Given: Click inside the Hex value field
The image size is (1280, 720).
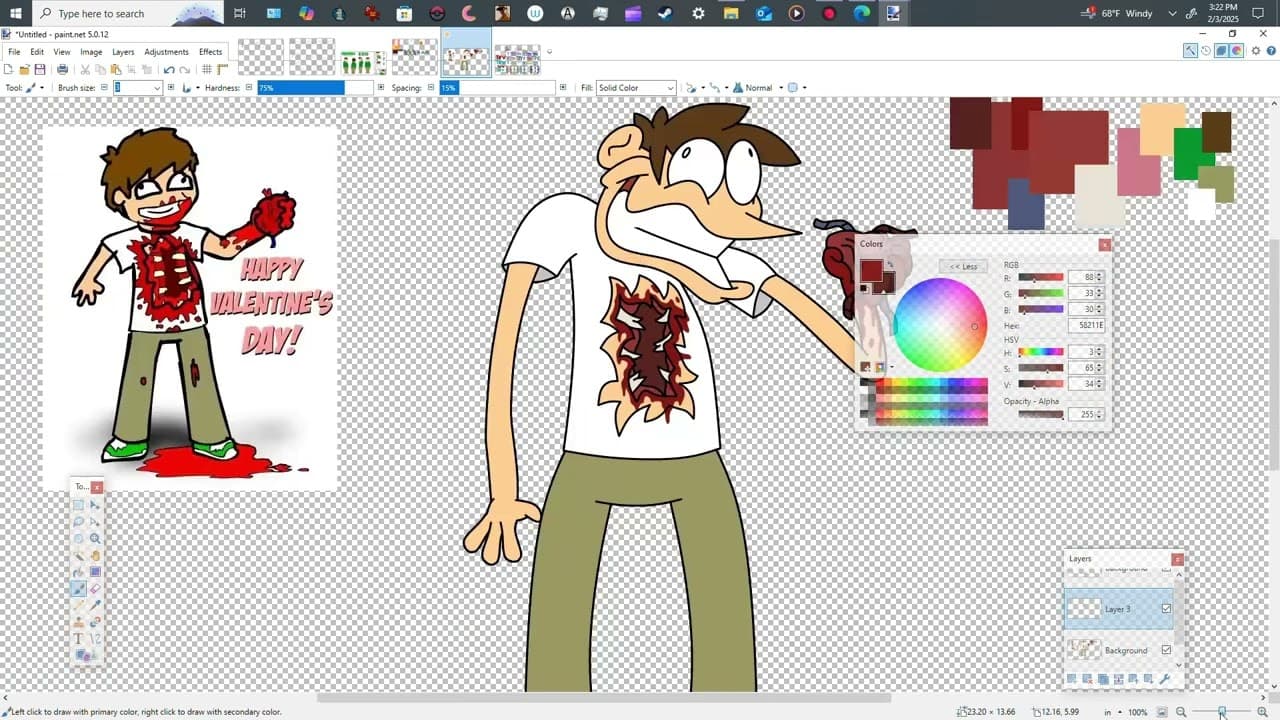Looking at the screenshot, I should pos(1086,325).
